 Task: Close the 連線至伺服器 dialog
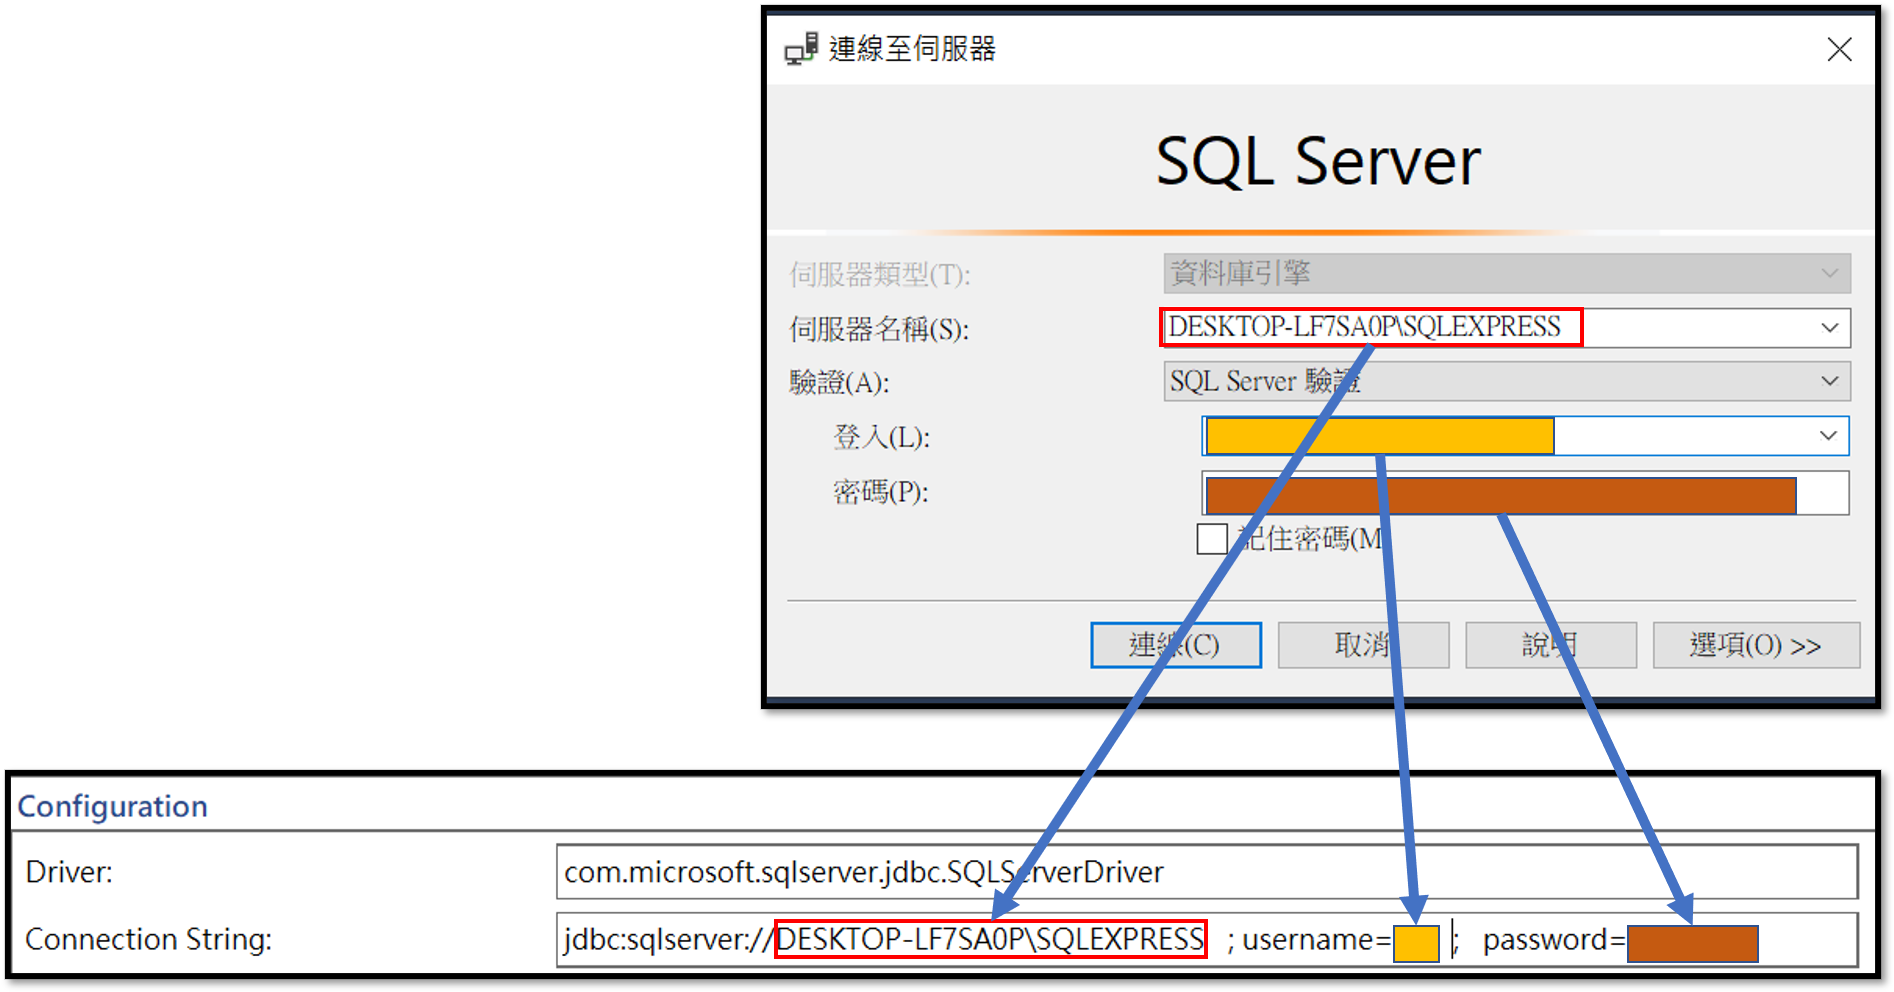pyautogui.click(x=1838, y=49)
